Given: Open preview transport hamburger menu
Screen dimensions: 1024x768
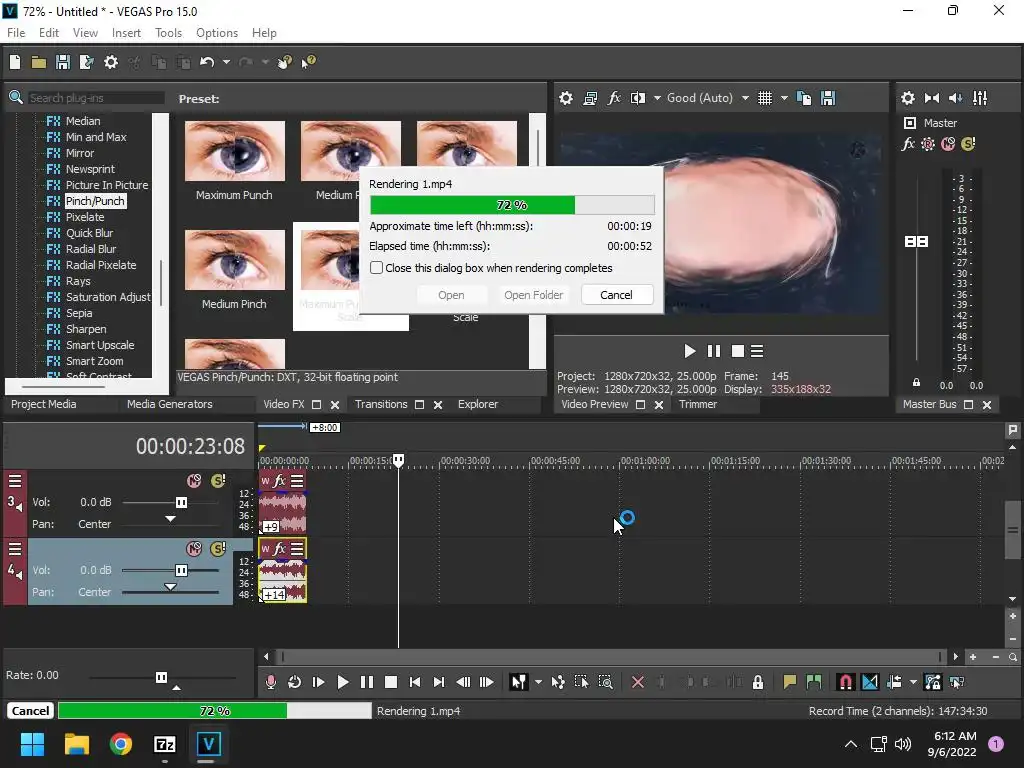Looking at the screenshot, I should 757,351.
